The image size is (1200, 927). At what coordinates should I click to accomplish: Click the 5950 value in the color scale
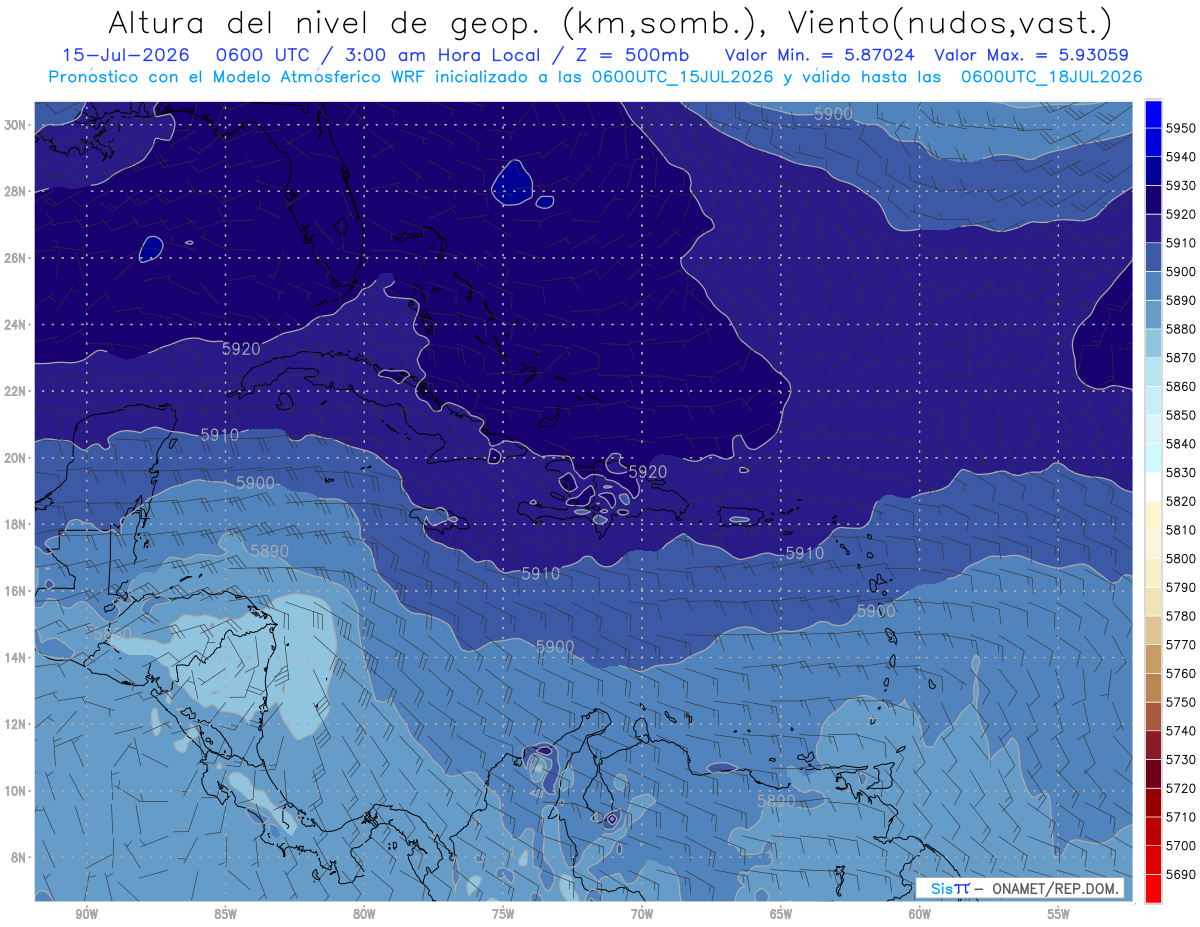(1180, 128)
